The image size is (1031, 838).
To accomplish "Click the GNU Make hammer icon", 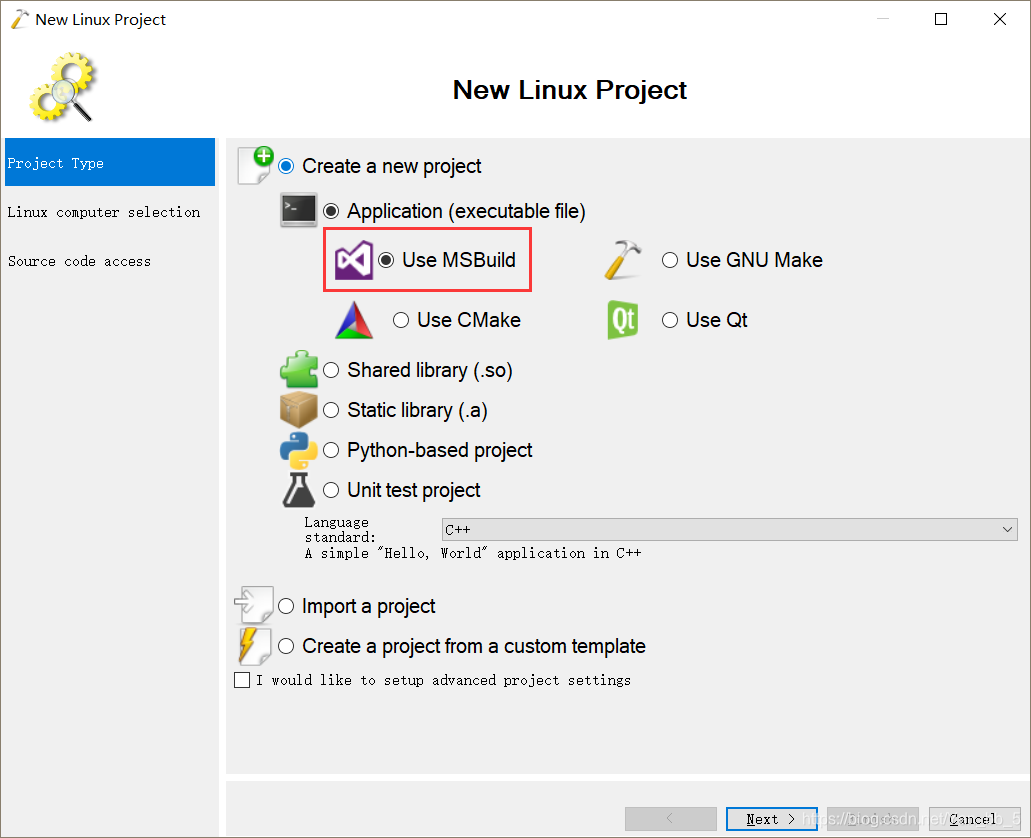I will tap(622, 260).
